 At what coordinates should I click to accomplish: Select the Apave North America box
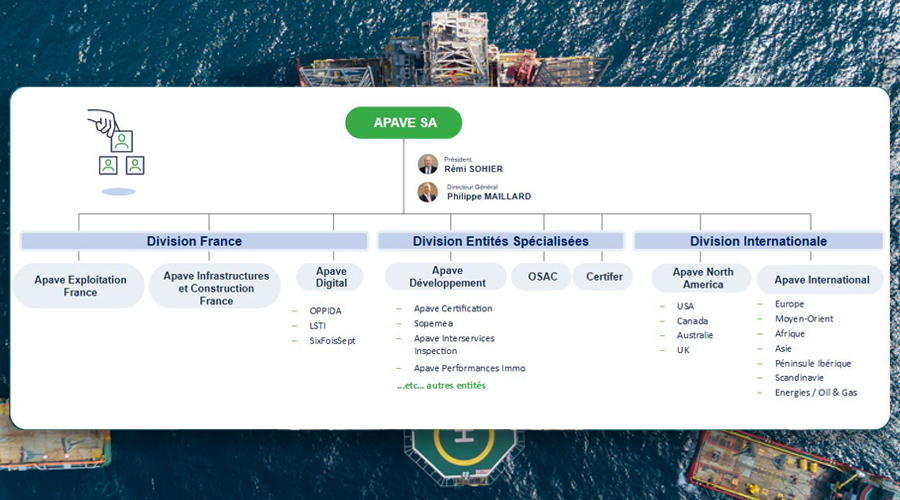701,278
